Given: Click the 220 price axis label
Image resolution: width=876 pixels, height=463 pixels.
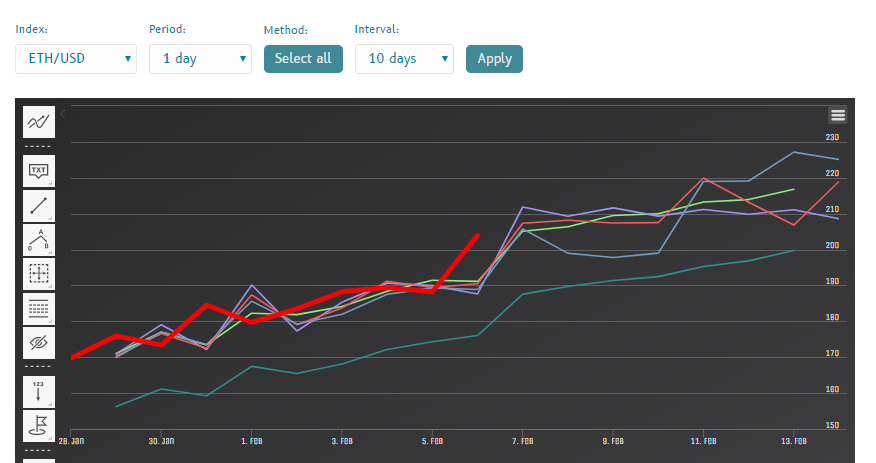Looking at the screenshot, I should point(832,173).
